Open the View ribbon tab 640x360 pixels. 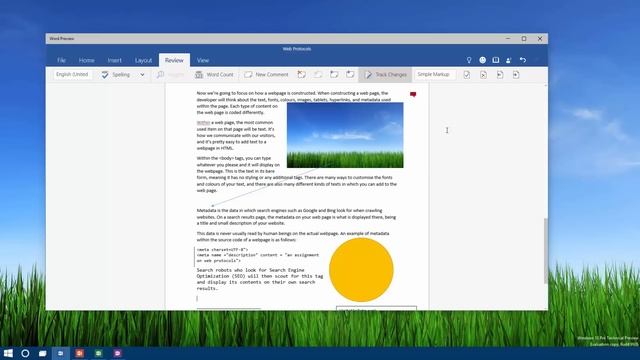point(203,60)
